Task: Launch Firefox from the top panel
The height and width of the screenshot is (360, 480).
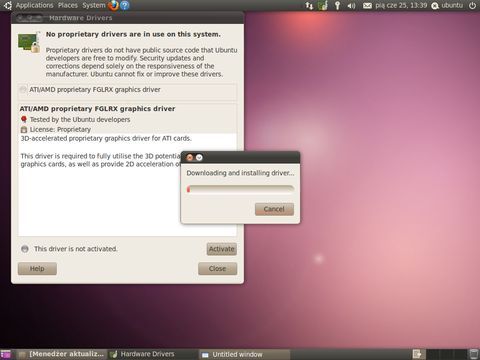Action: point(113,5)
